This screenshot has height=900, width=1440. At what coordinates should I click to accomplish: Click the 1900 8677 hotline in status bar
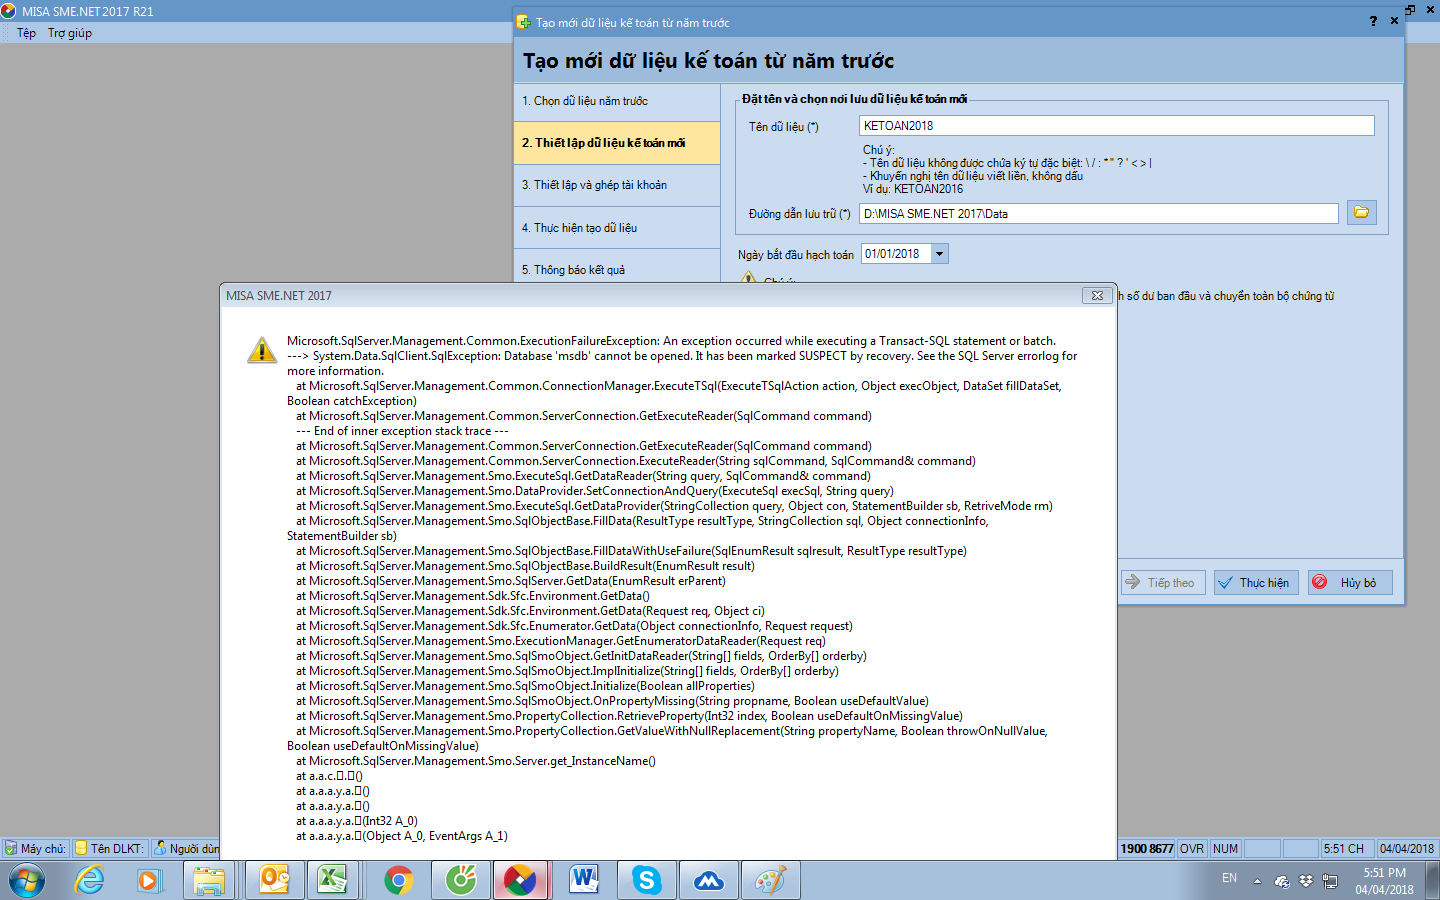pos(1146,848)
